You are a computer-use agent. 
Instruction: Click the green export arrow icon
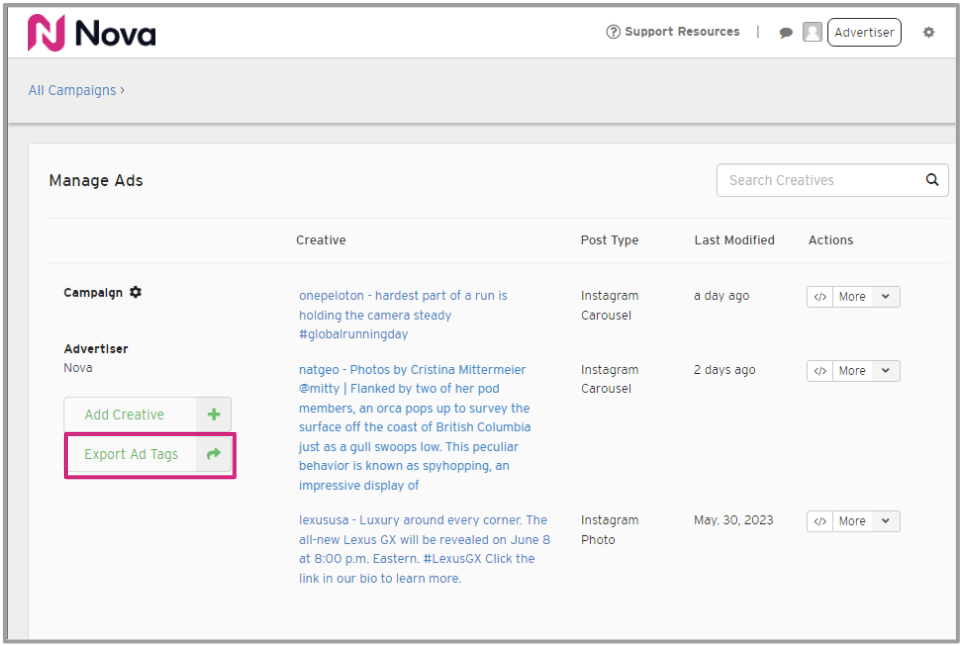click(213, 454)
